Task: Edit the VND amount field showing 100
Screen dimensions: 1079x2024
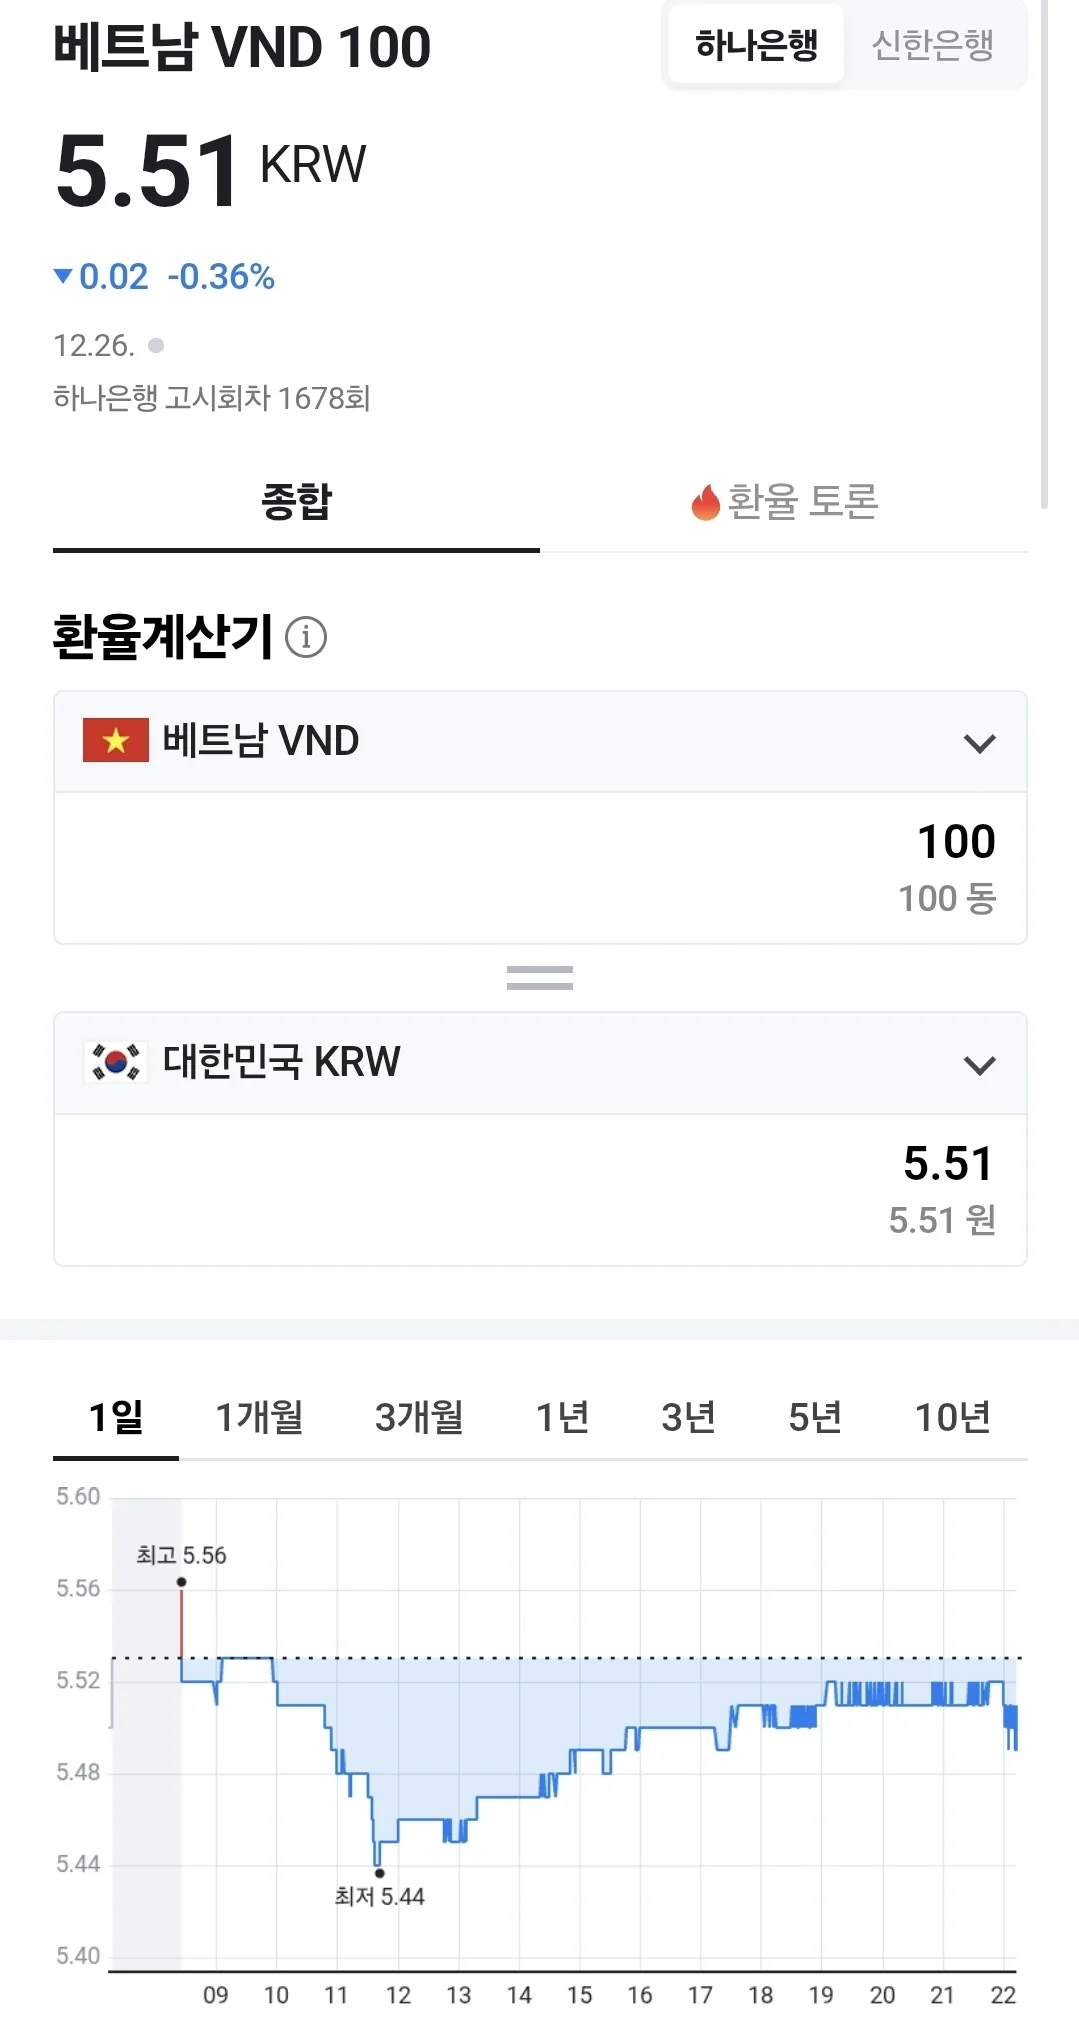Action: 540,868
